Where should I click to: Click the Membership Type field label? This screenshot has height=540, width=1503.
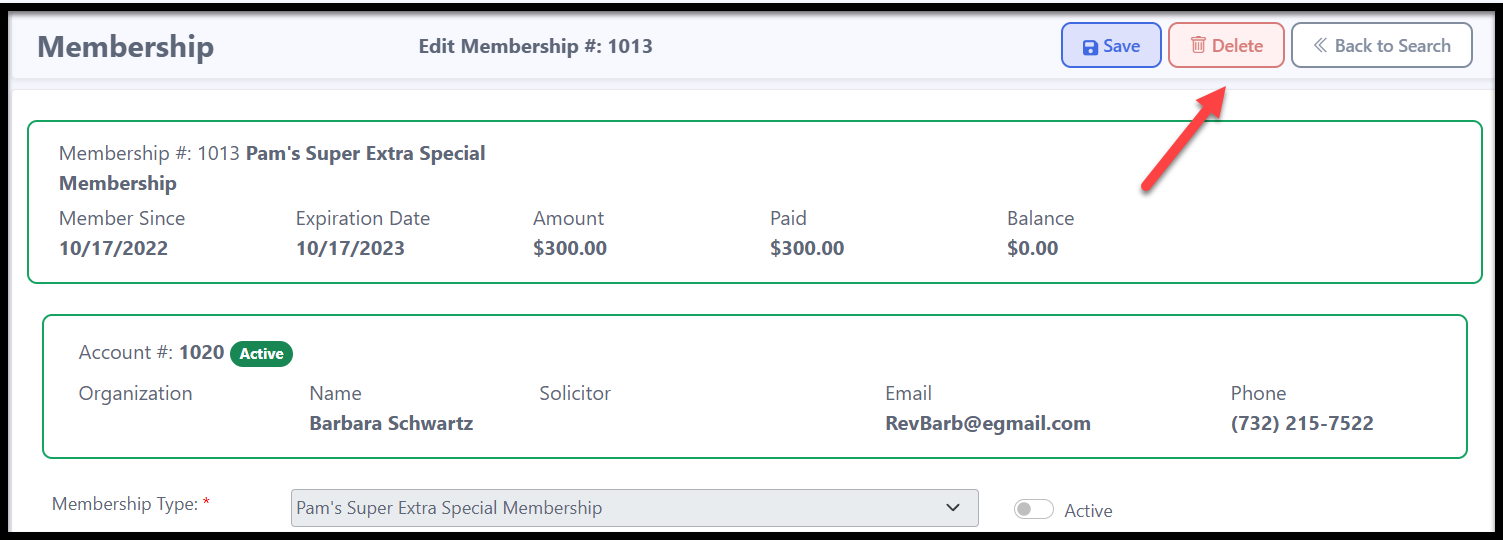point(131,504)
